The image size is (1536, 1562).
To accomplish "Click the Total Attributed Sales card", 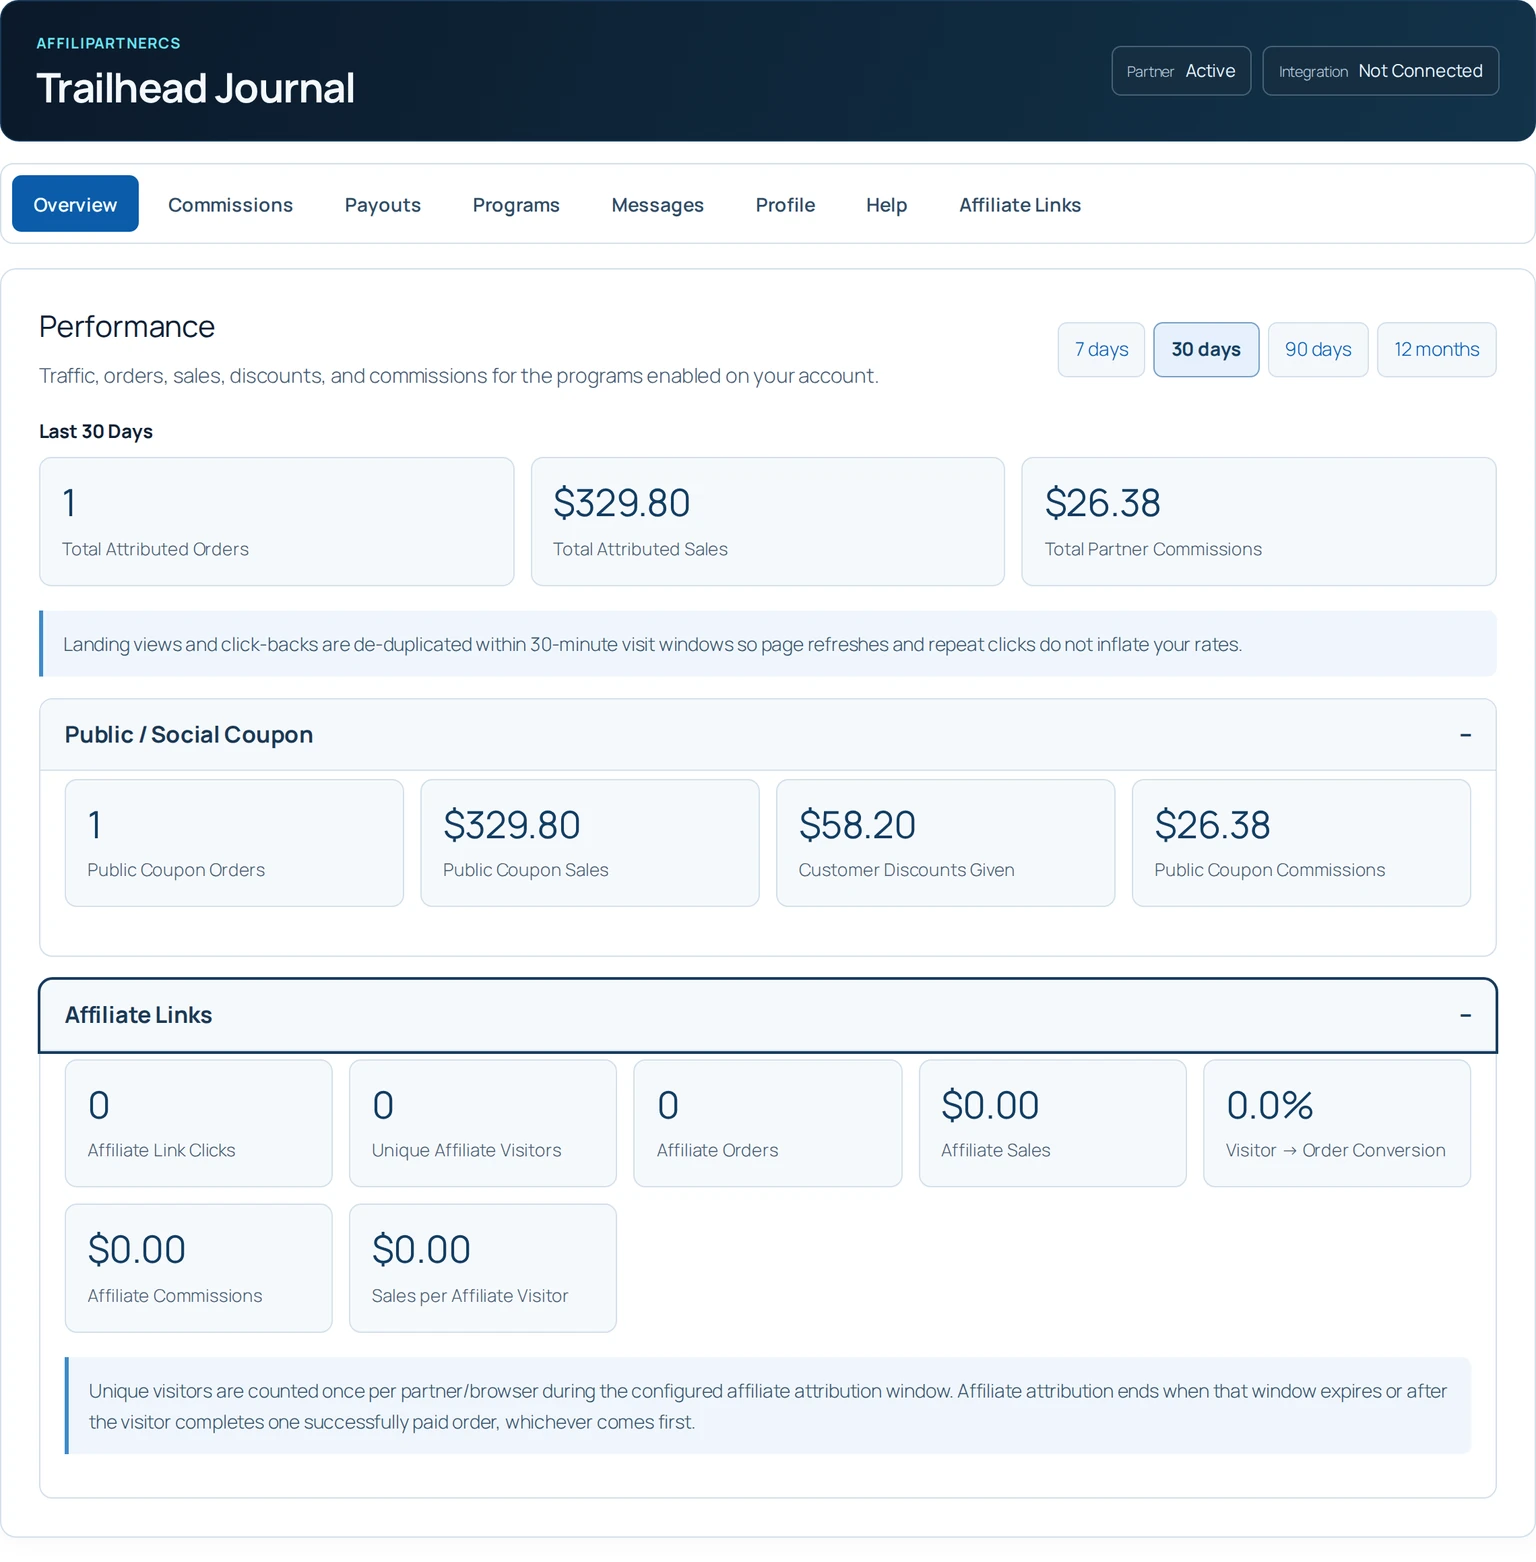I will pos(767,522).
